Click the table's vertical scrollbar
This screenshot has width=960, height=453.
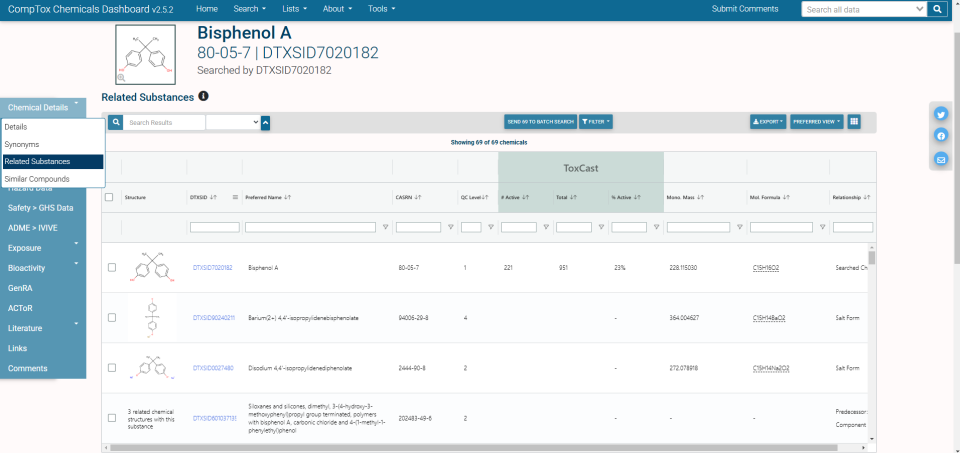pos(871,340)
